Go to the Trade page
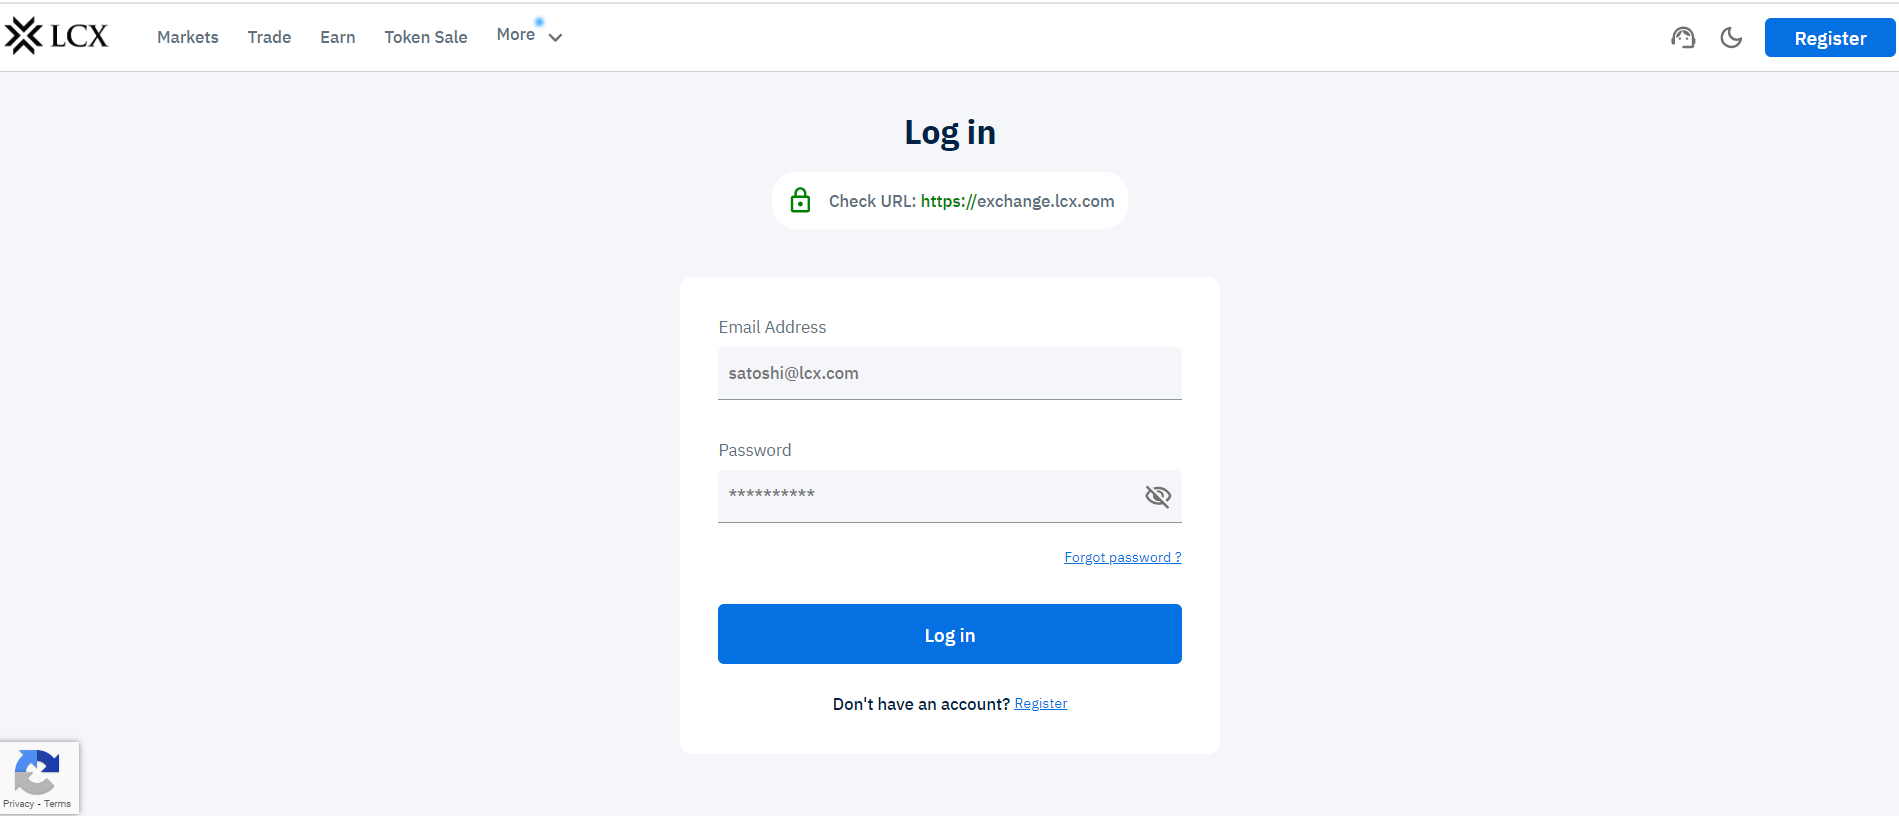Screen dimensions: 1899x816 269,37
